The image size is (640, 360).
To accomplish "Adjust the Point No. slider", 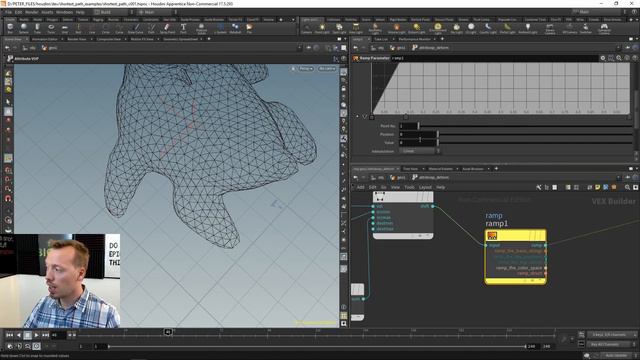I will click(x=526, y=126).
